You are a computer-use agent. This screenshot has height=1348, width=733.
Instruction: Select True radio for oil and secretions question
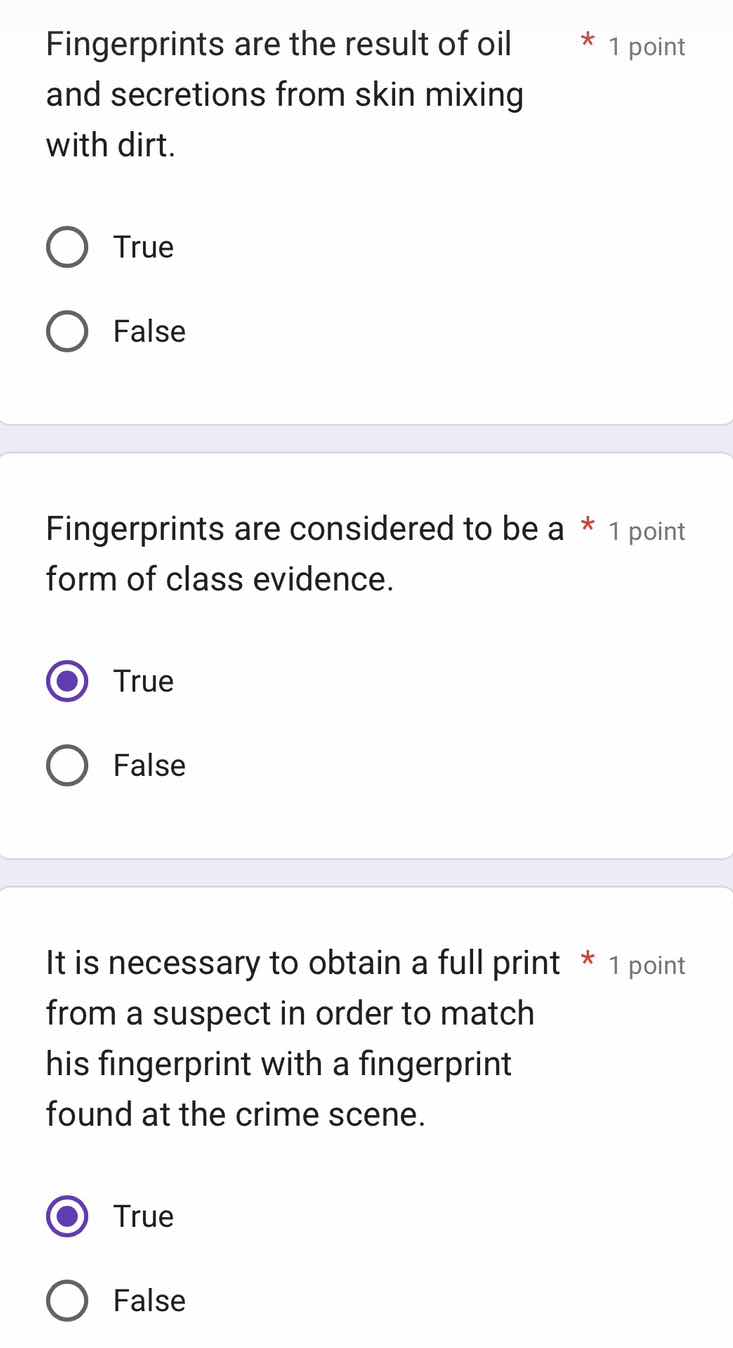pyautogui.click(x=67, y=248)
